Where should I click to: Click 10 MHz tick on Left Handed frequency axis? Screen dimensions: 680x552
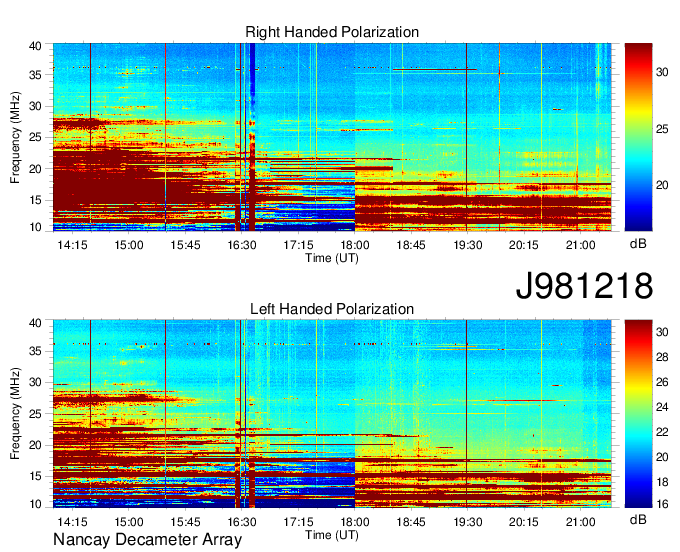[35, 503]
